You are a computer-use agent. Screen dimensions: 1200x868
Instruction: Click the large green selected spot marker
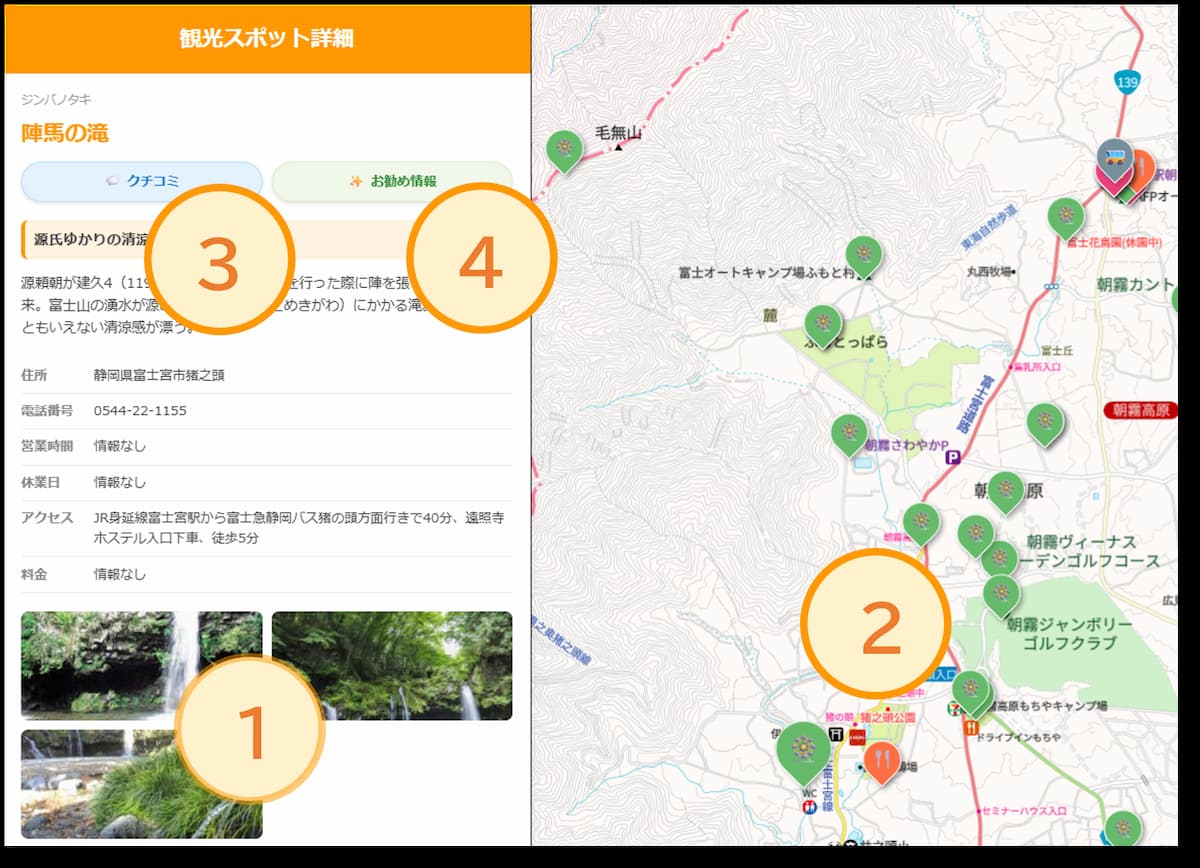(803, 749)
